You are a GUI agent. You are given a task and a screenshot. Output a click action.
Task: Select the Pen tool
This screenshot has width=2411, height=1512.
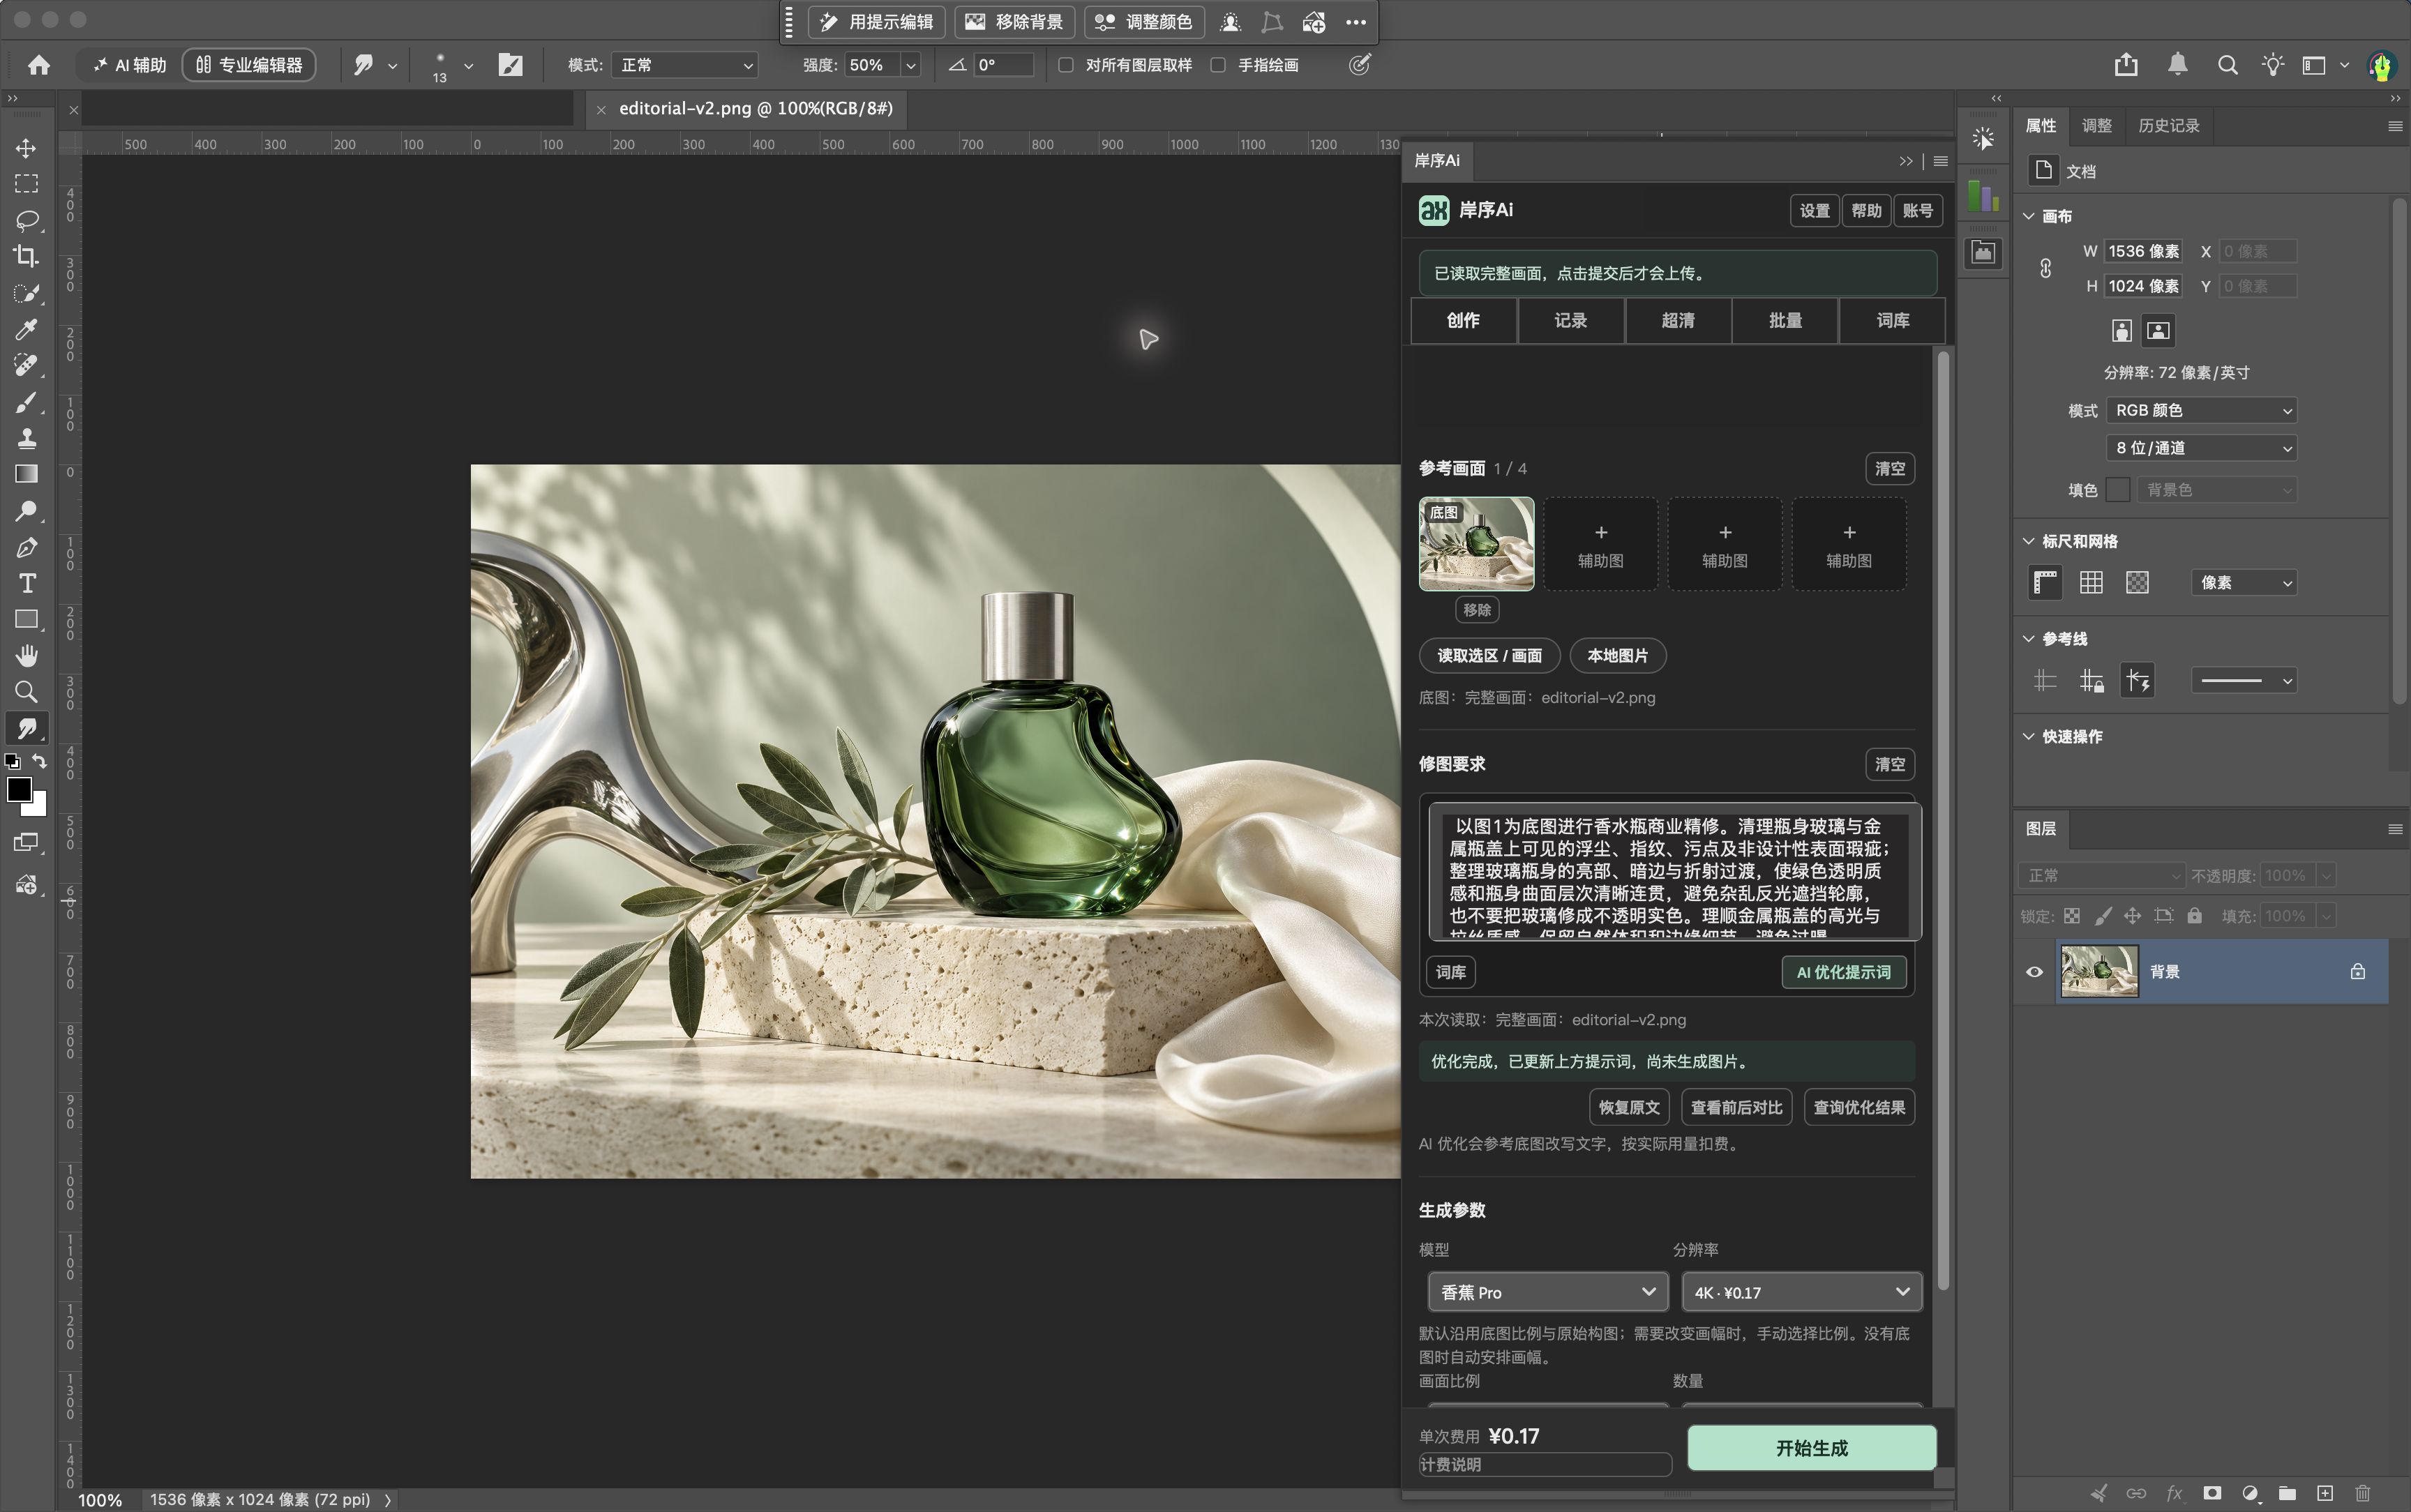27,547
